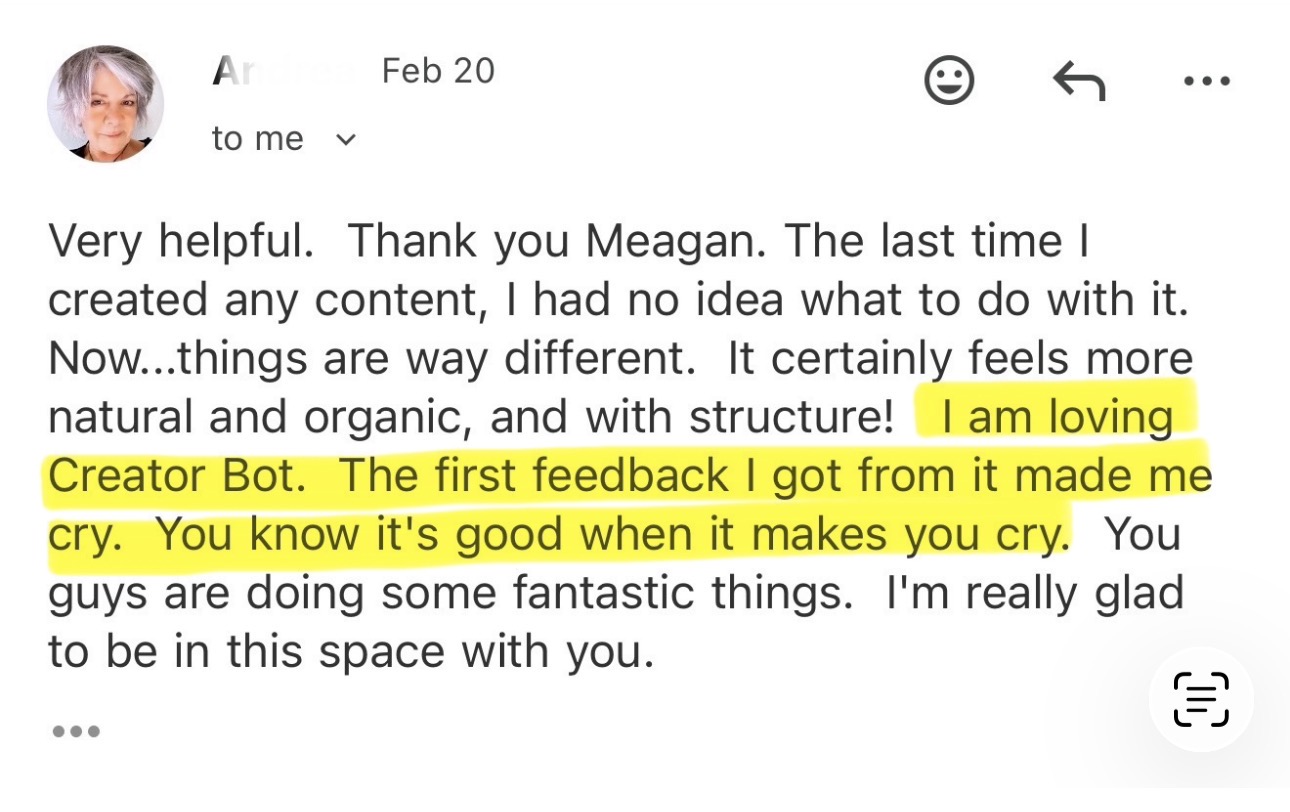Show trimmed content via bottom ellipsis

click(76, 731)
